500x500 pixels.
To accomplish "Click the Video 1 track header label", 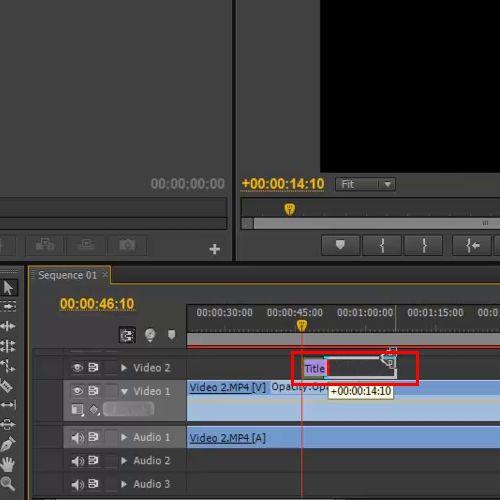I will tap(152, 391).
